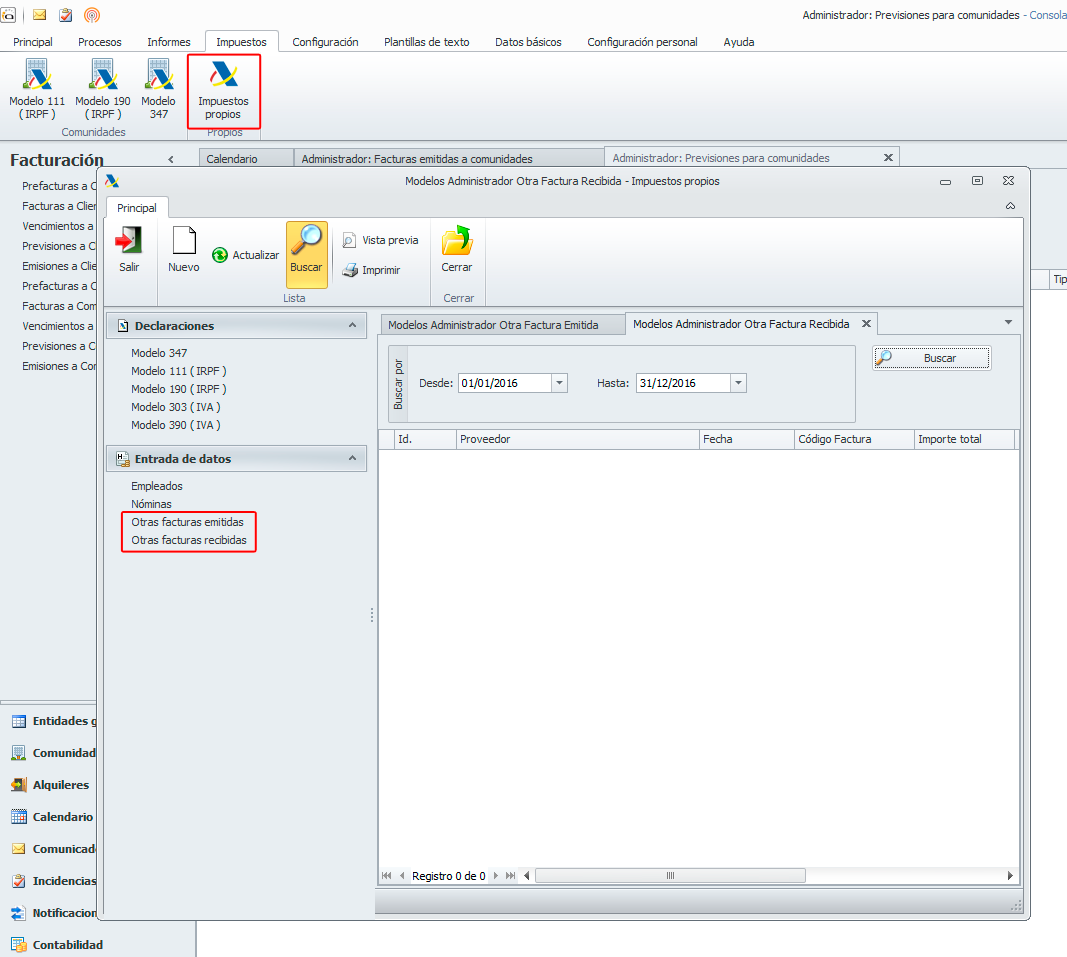
Task: Click the Desde date input field
Action: (x=505, y=383)
